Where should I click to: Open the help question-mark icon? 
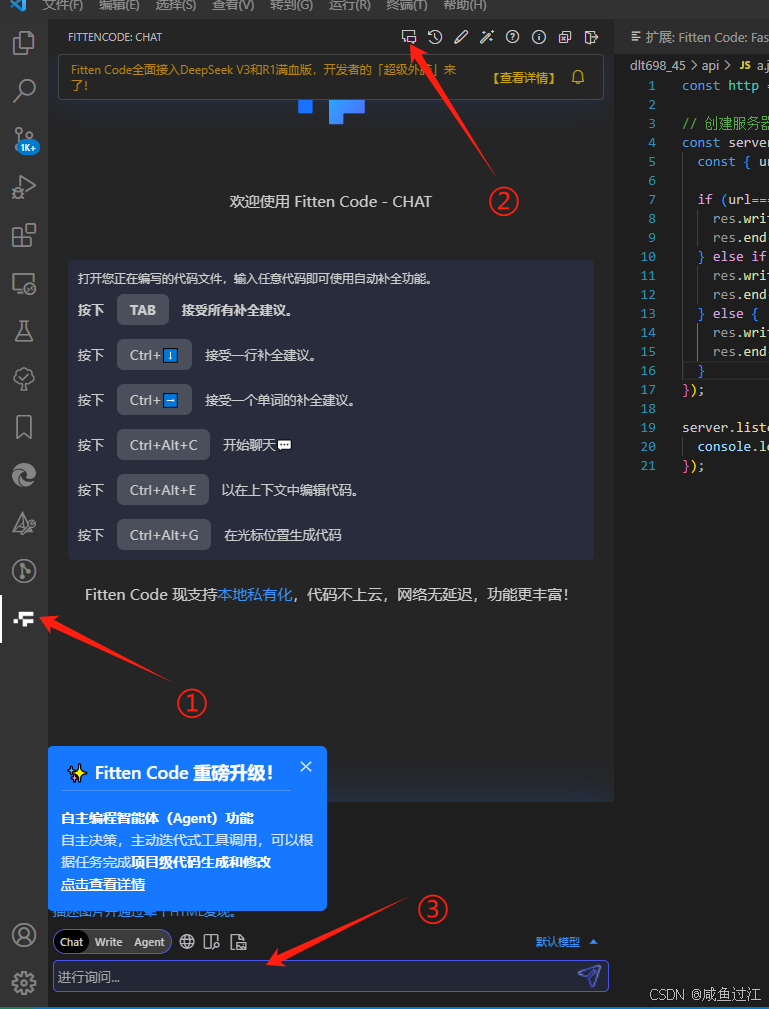point(512,37)
